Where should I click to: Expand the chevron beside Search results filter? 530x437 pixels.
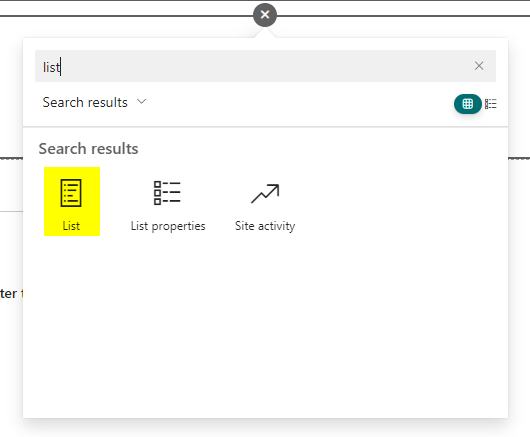141,101
